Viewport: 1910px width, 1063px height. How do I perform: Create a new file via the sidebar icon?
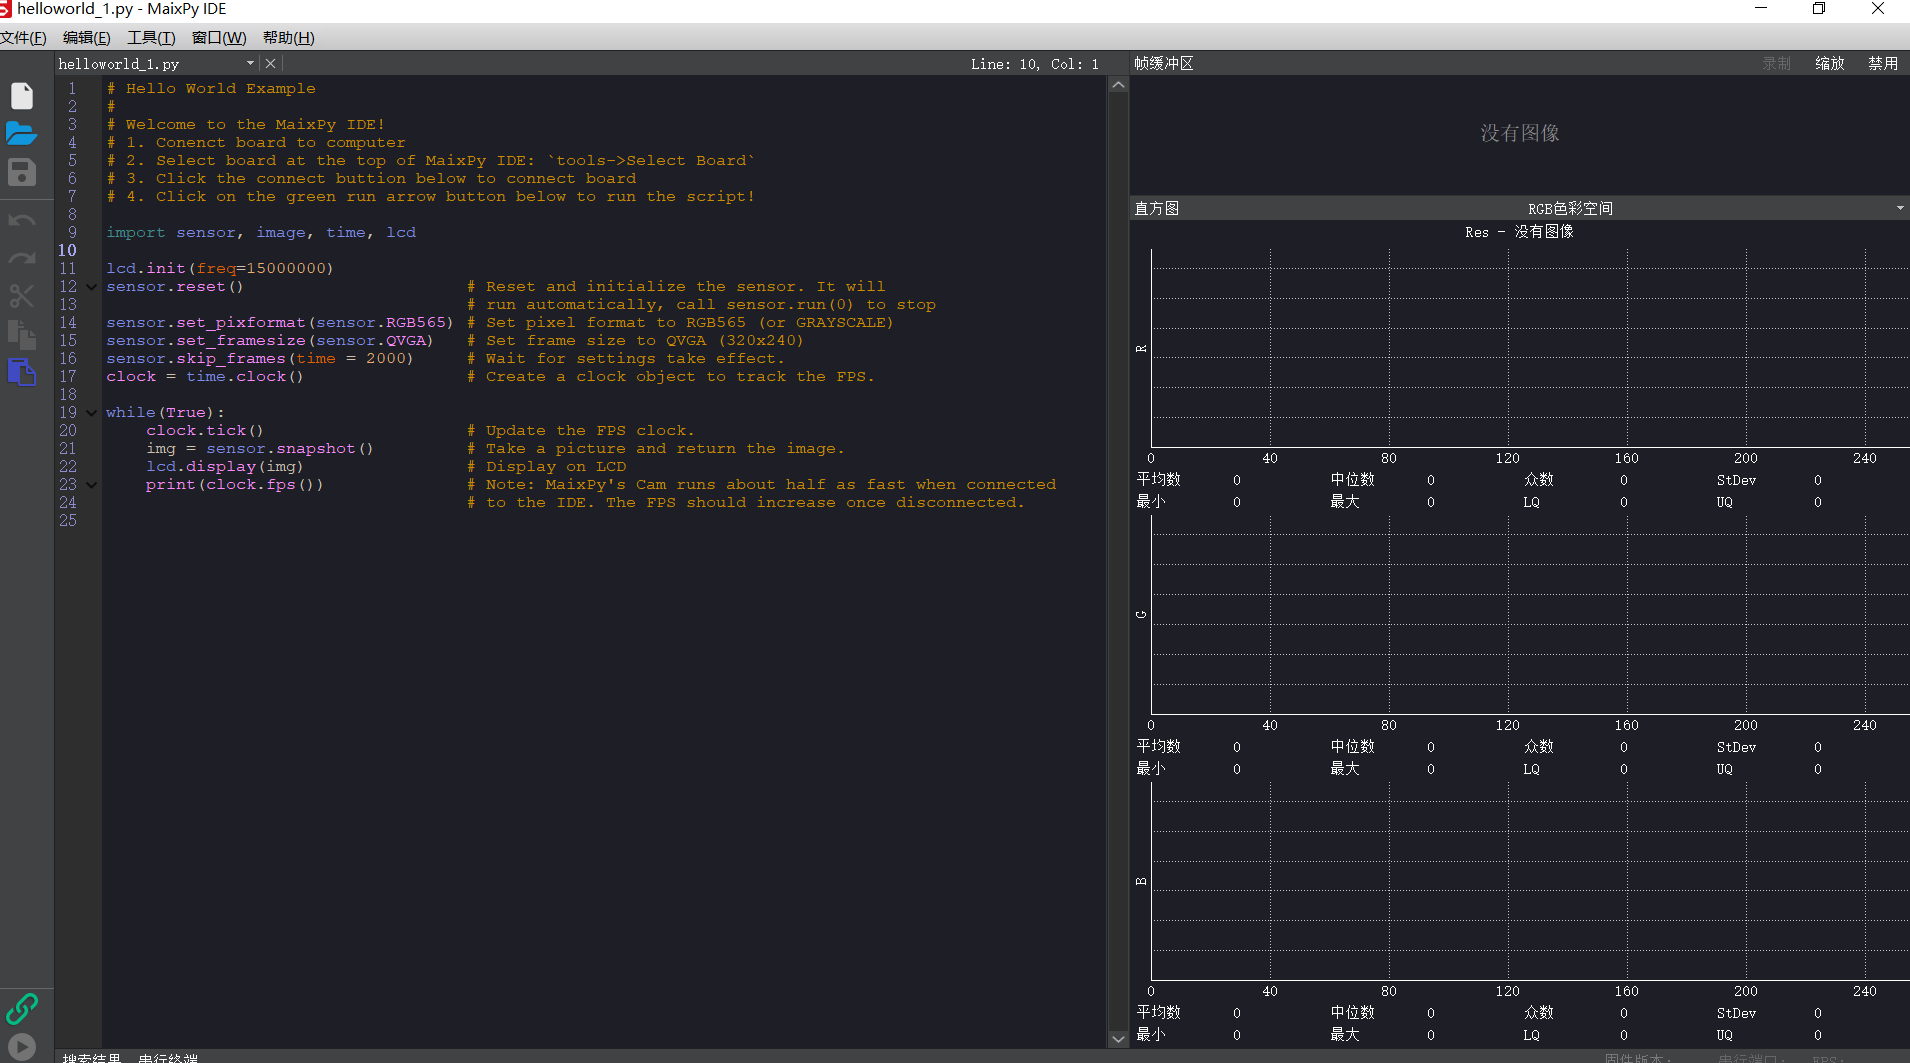click(x=22, y=96)
